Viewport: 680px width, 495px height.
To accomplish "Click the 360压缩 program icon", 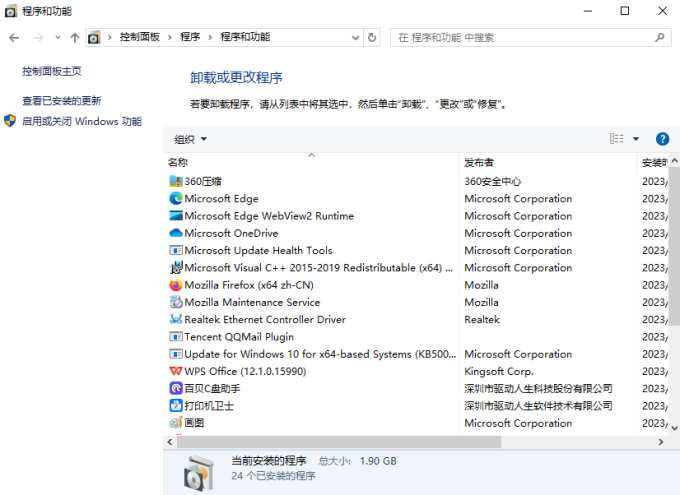I will click(176, 181).
